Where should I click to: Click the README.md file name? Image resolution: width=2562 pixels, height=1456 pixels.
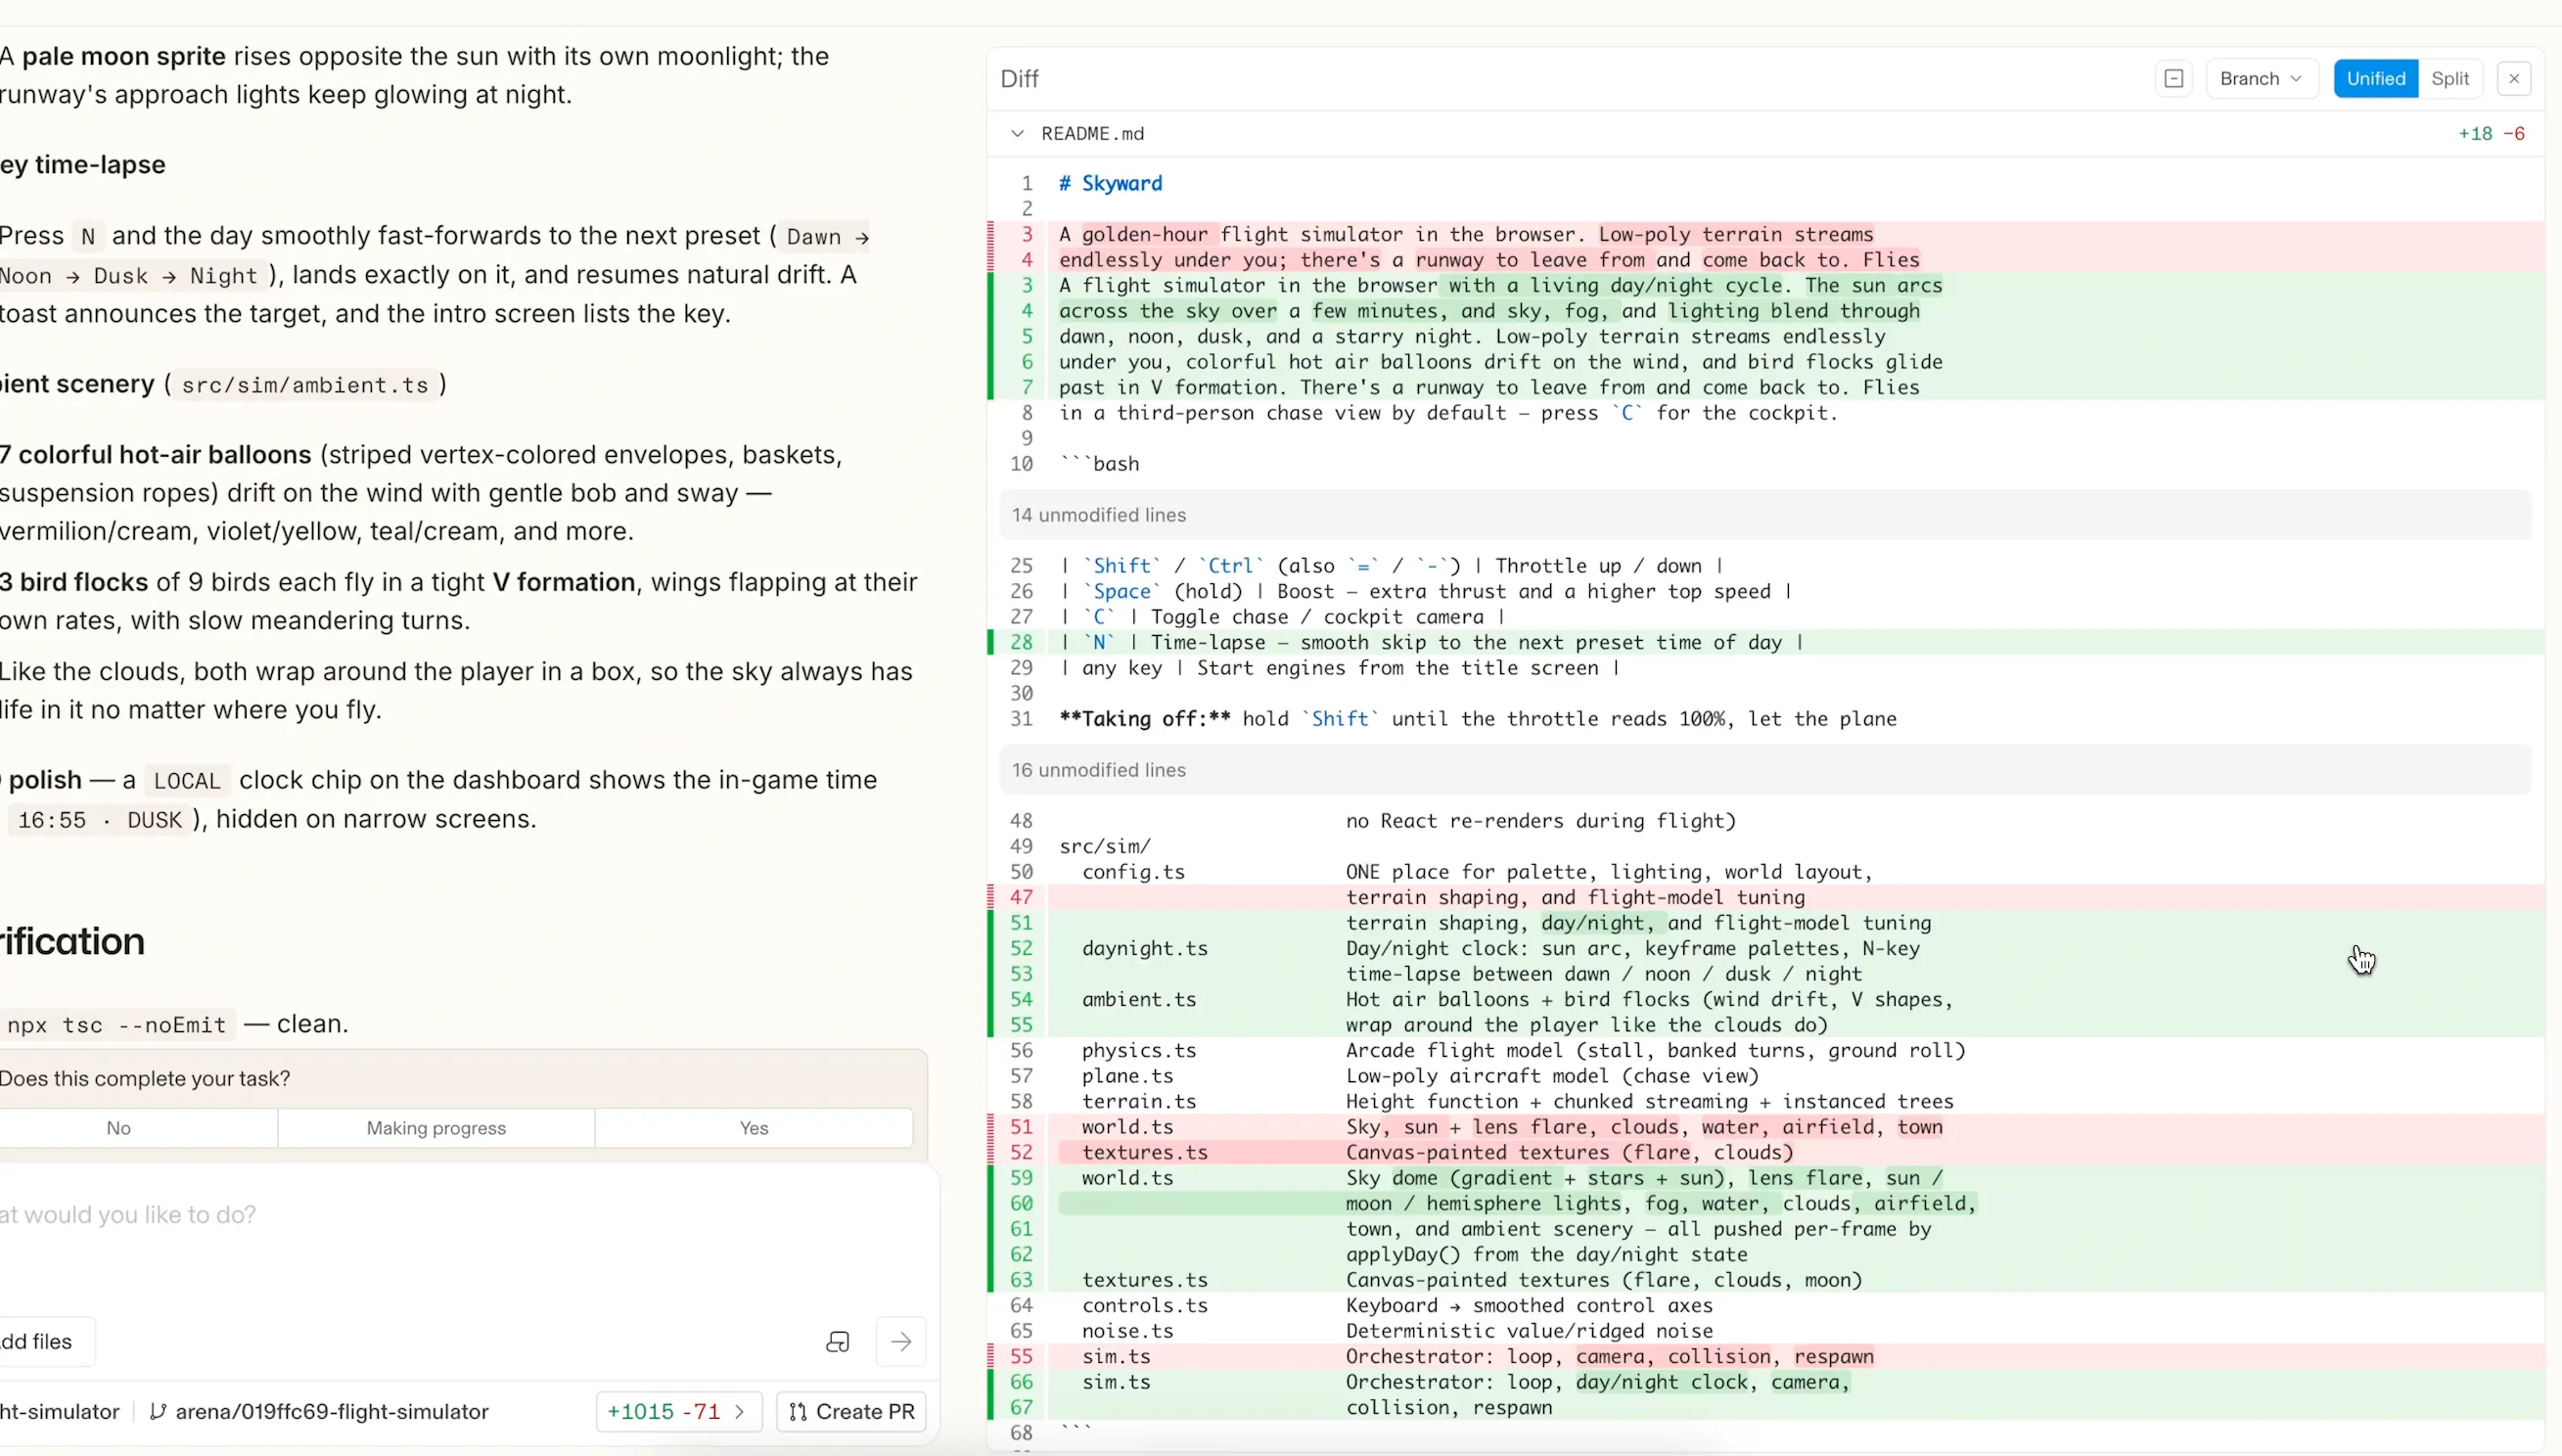pyautogui.click(x=1092, y=134)
